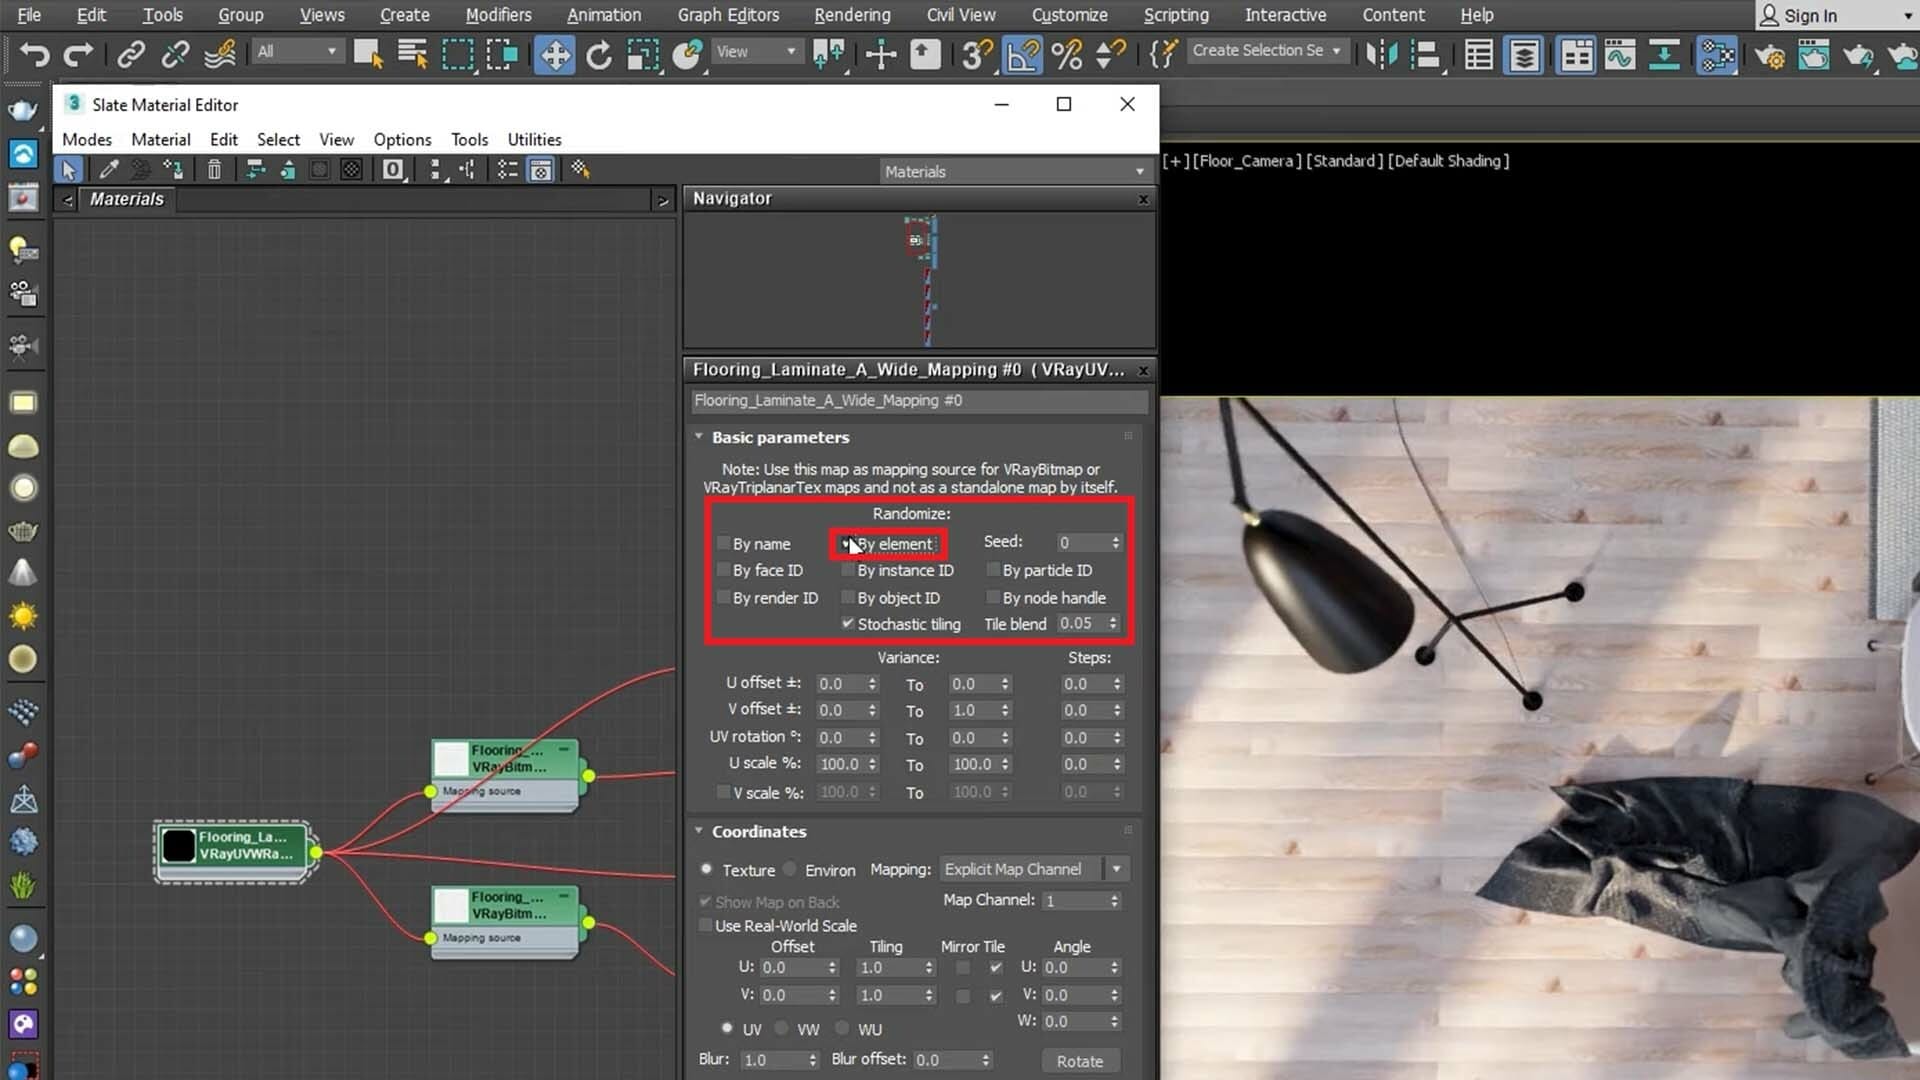Select the Move tool in toolbar
The image size is (1920, 1080).
[554, 53]
